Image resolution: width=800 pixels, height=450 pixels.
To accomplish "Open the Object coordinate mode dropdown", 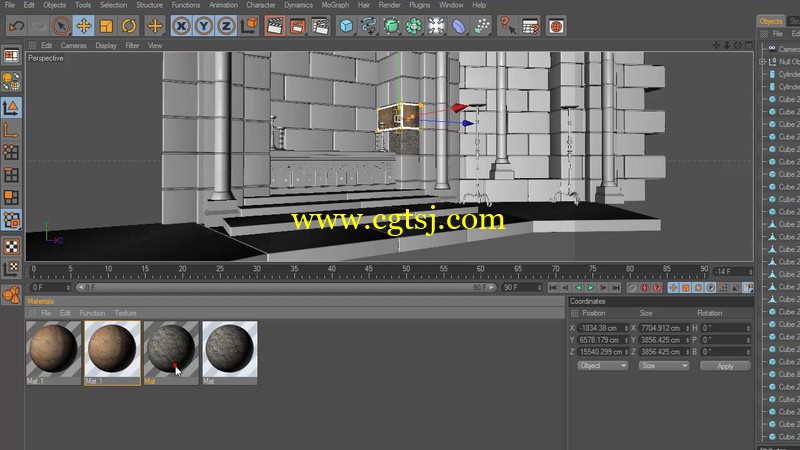I will (603, 366).
